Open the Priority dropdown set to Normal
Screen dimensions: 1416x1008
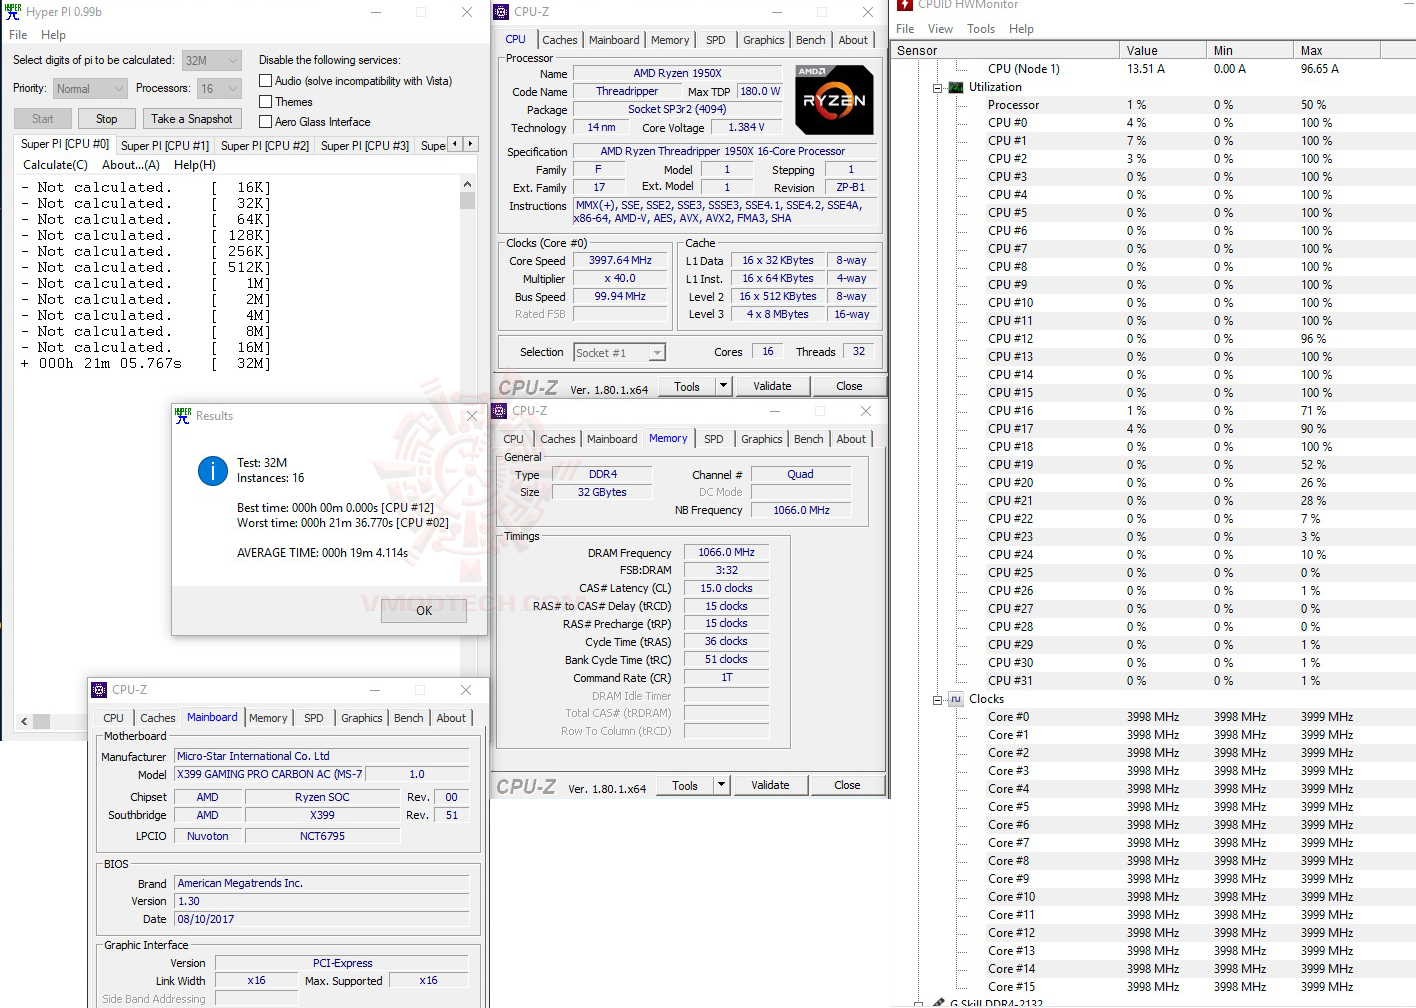click(x=89, y=88)
